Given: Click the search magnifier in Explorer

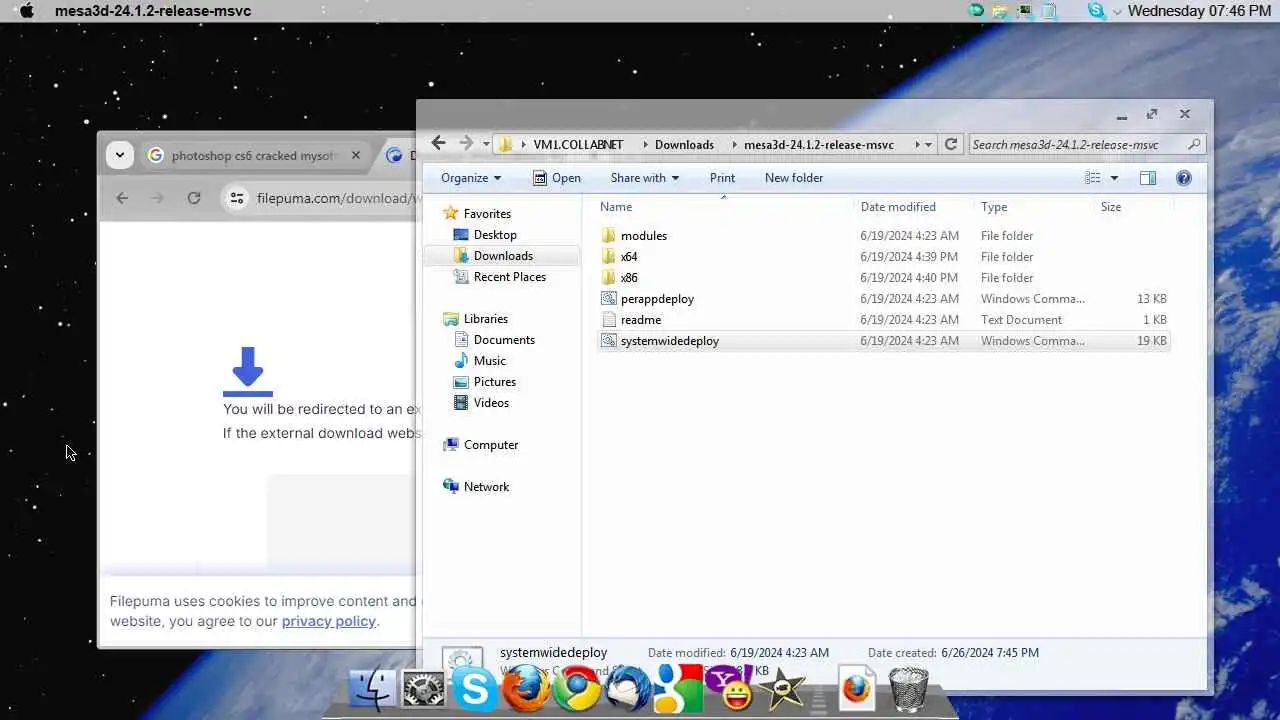Looking at the screenshot, I should tap(1194, 144).
